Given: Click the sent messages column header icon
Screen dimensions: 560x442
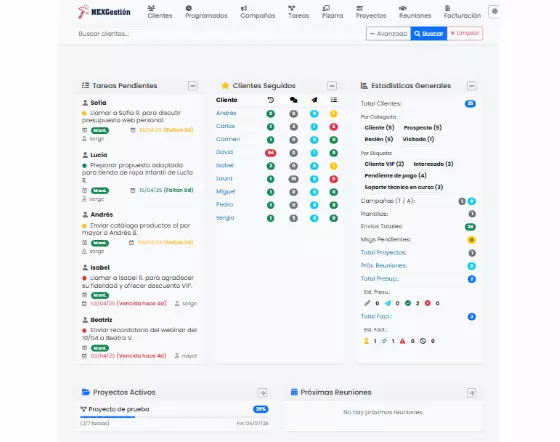Looking at the screenshot, I should [314, 100].
